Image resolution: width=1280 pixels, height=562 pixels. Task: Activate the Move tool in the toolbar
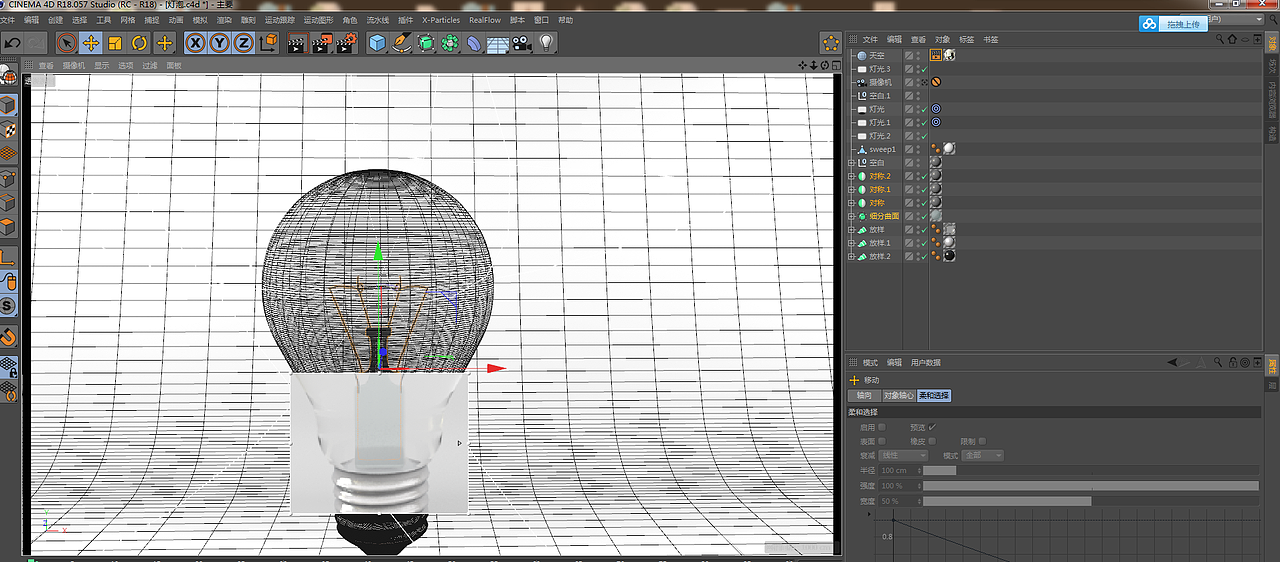point(91,43)
